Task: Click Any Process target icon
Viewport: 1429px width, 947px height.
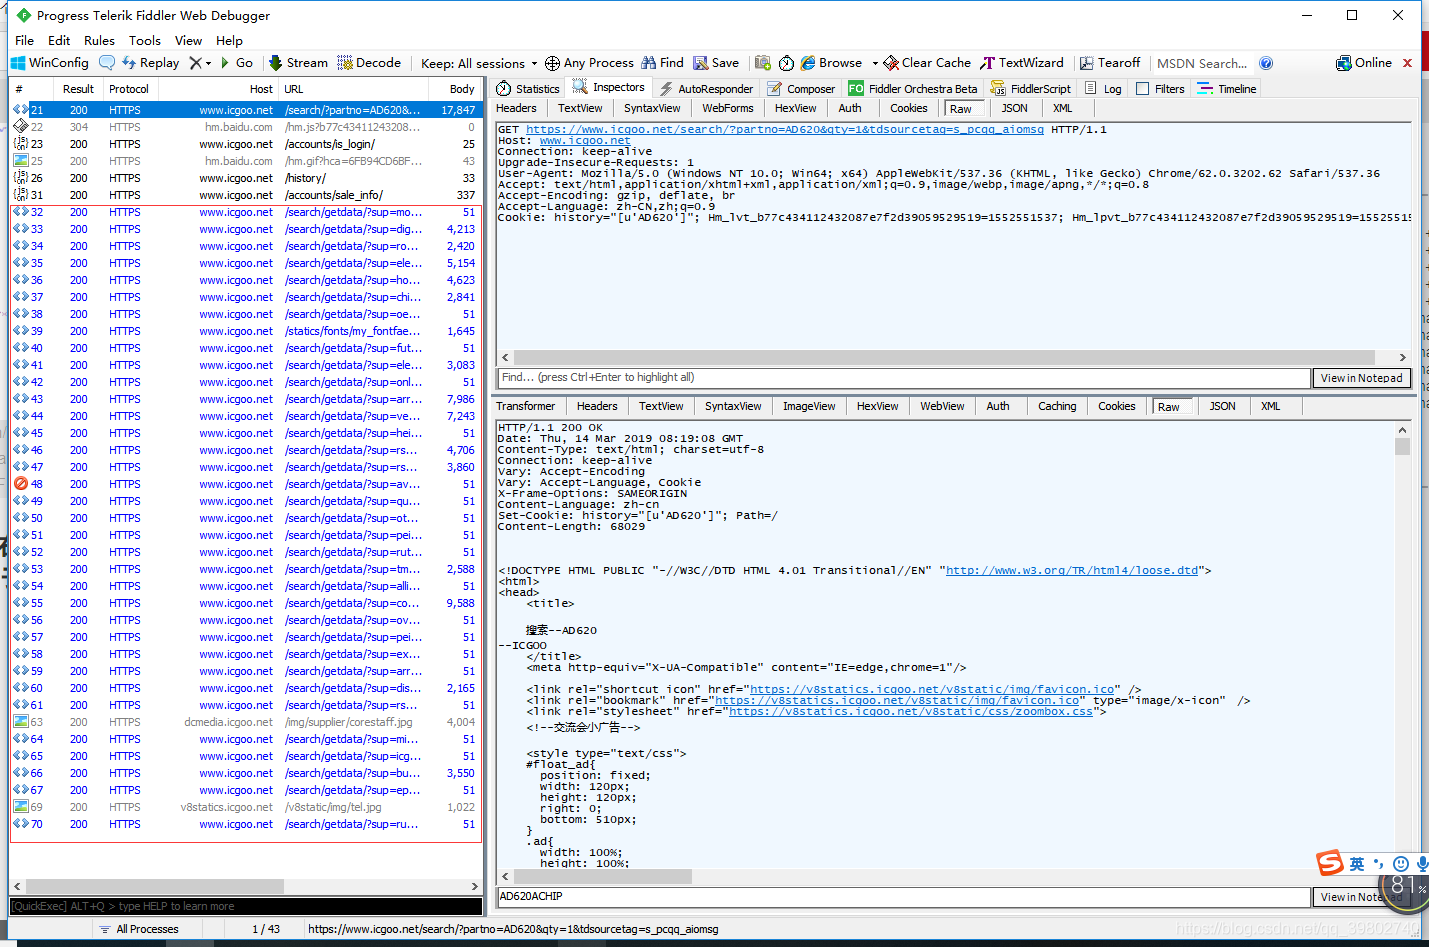Action: click(x=552, y=63)
